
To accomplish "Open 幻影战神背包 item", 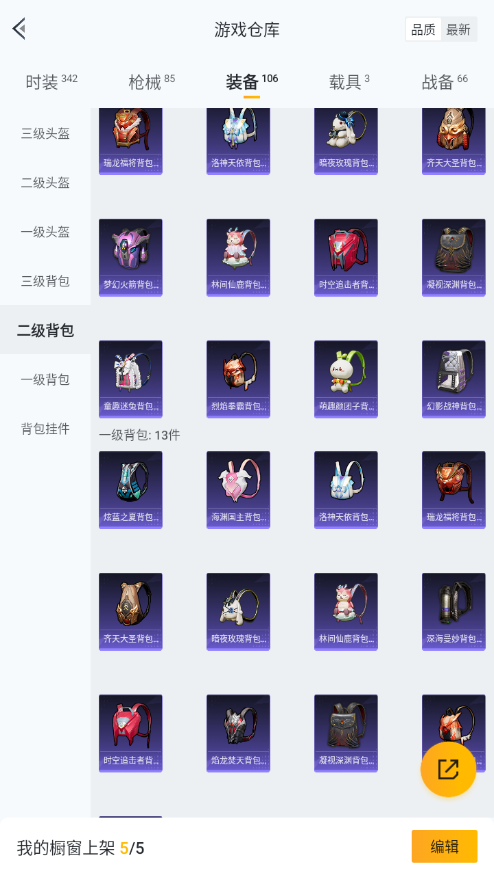I will coord(454,379).
